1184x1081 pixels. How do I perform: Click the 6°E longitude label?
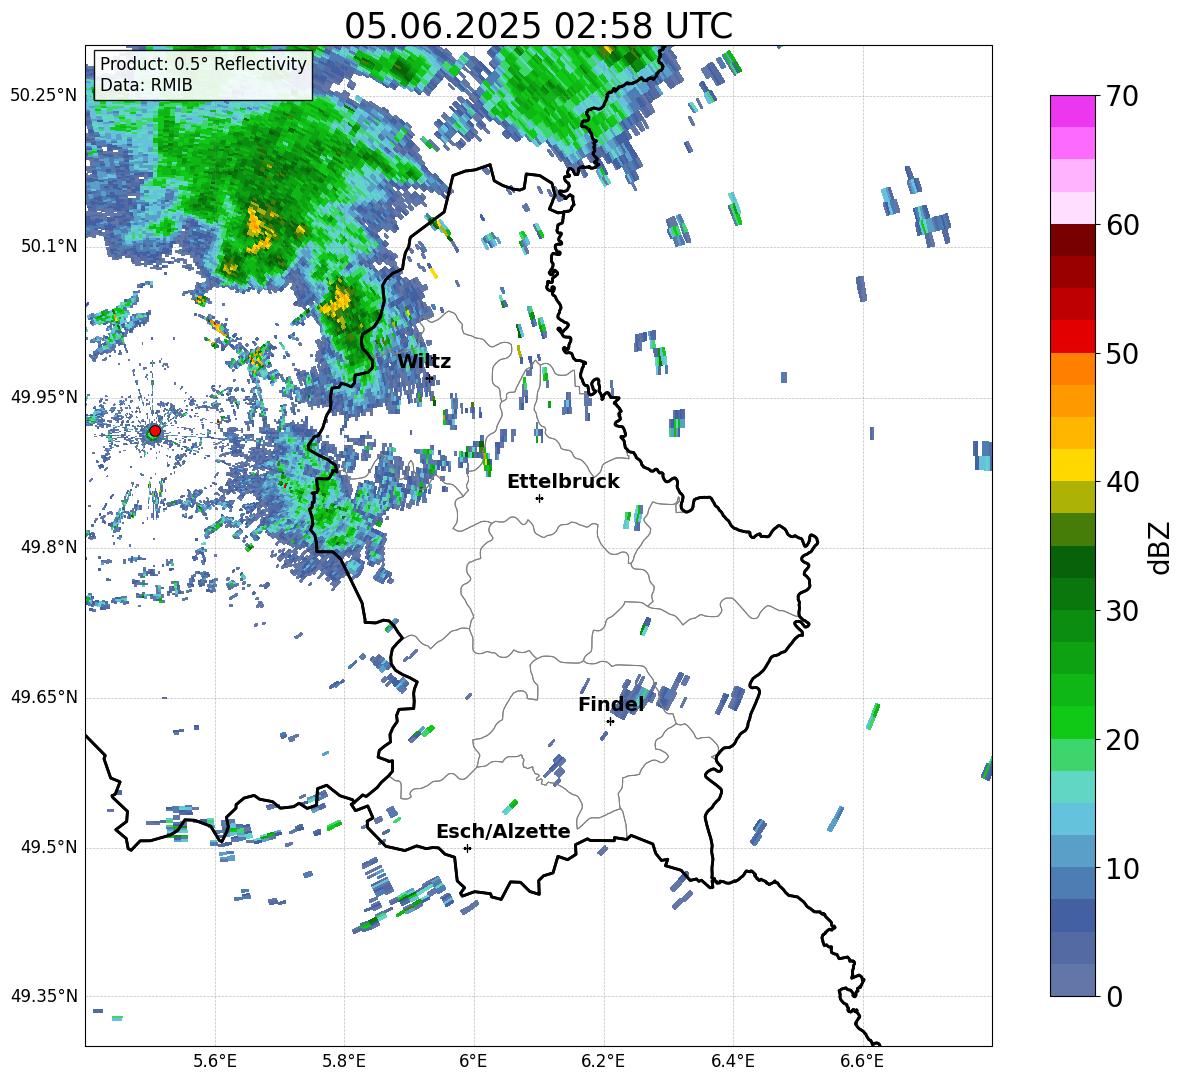click(x=473, y=1061)
